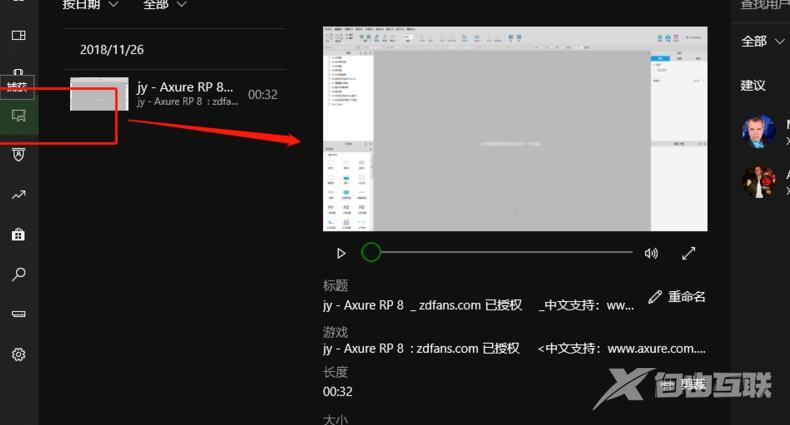Open the Microsoft Store bag icon
Viewport: 790px width, 425px height.
(19, 234)
